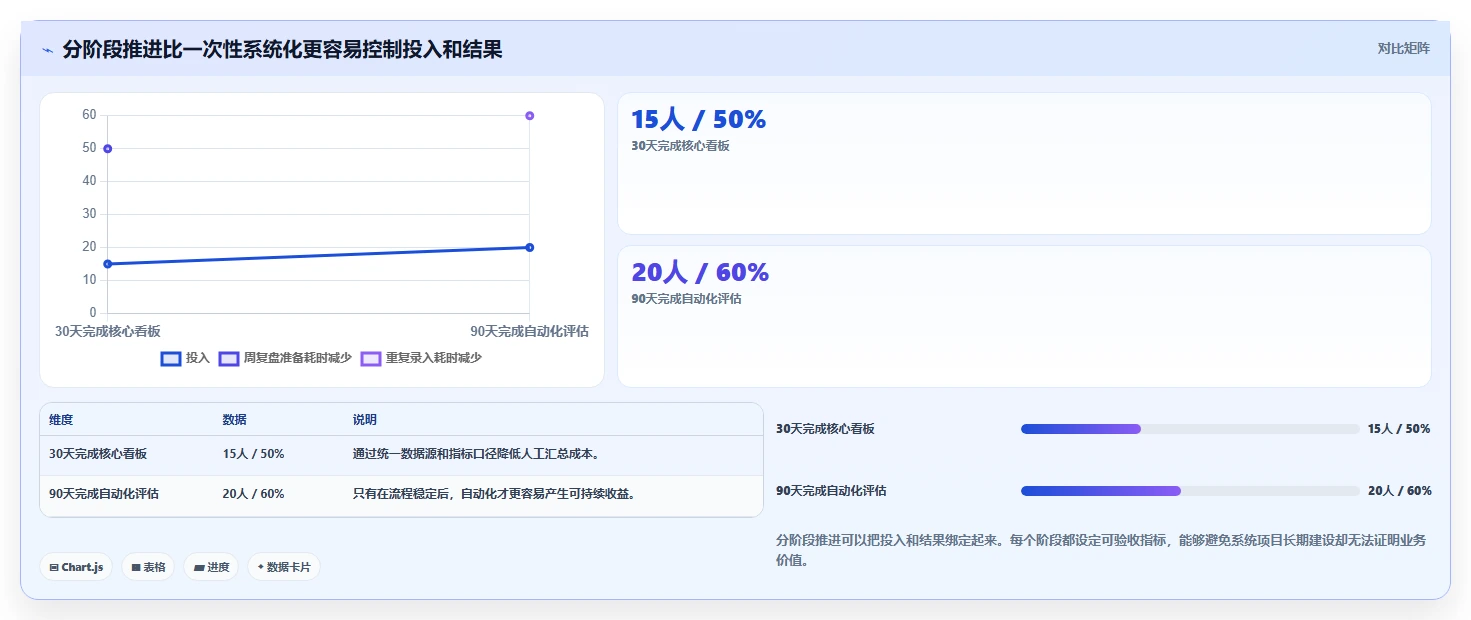Click the header icon beside the title
The image size is (1471, 620).
47,50
